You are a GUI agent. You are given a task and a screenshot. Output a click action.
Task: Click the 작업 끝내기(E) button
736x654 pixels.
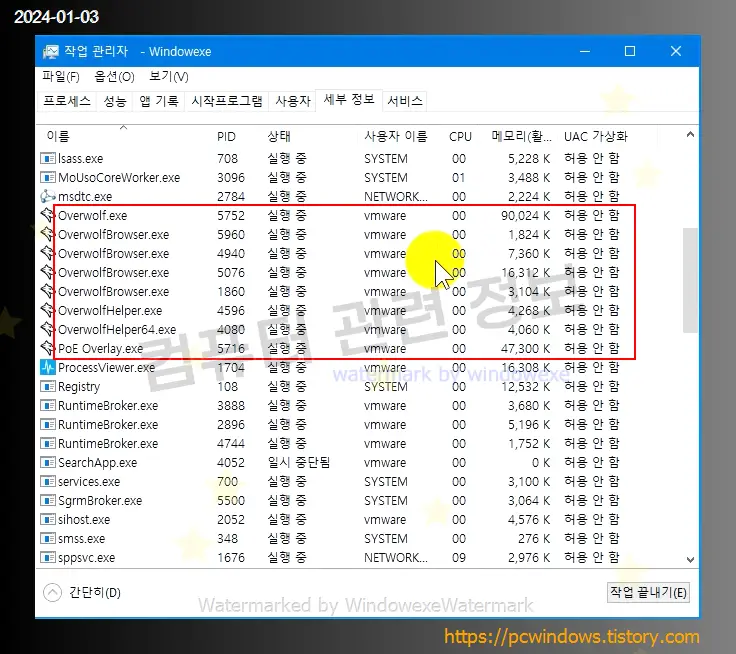pos(648,592)
